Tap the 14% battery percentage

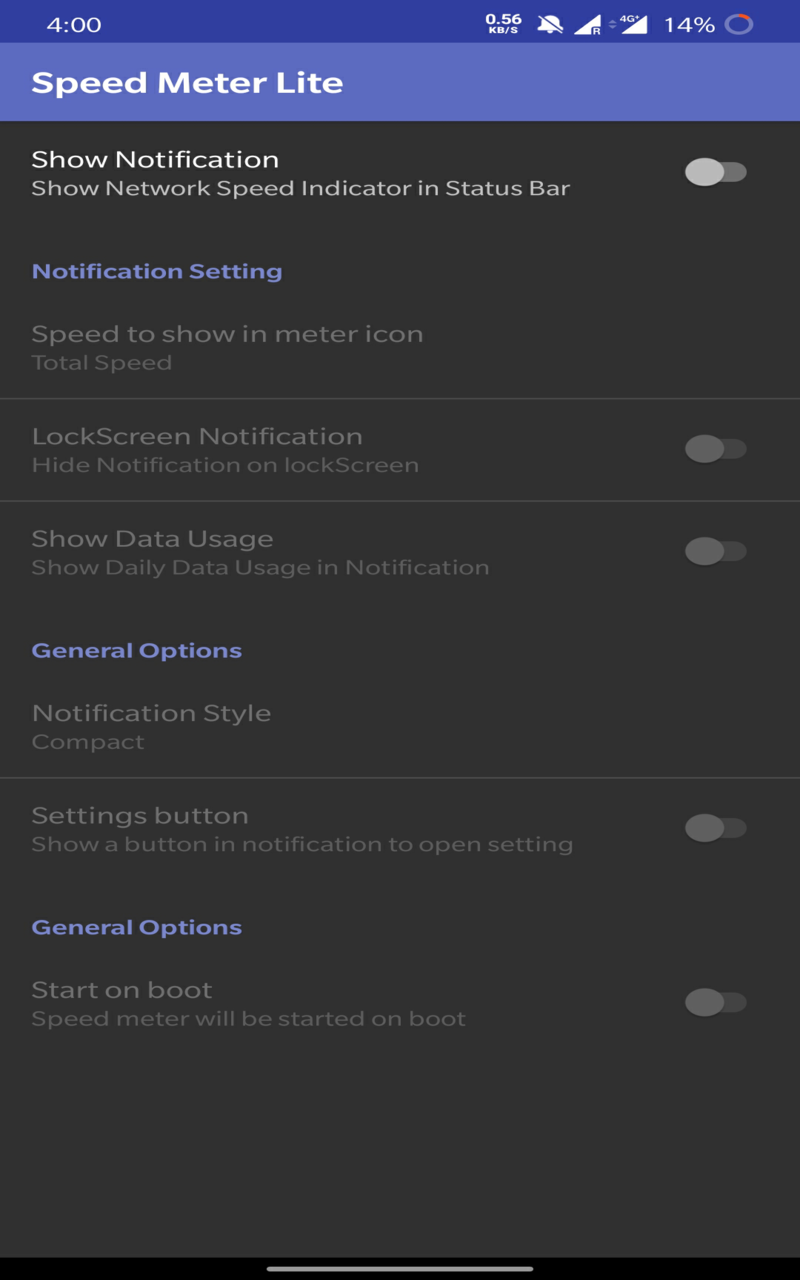click(x=689, y=25)
